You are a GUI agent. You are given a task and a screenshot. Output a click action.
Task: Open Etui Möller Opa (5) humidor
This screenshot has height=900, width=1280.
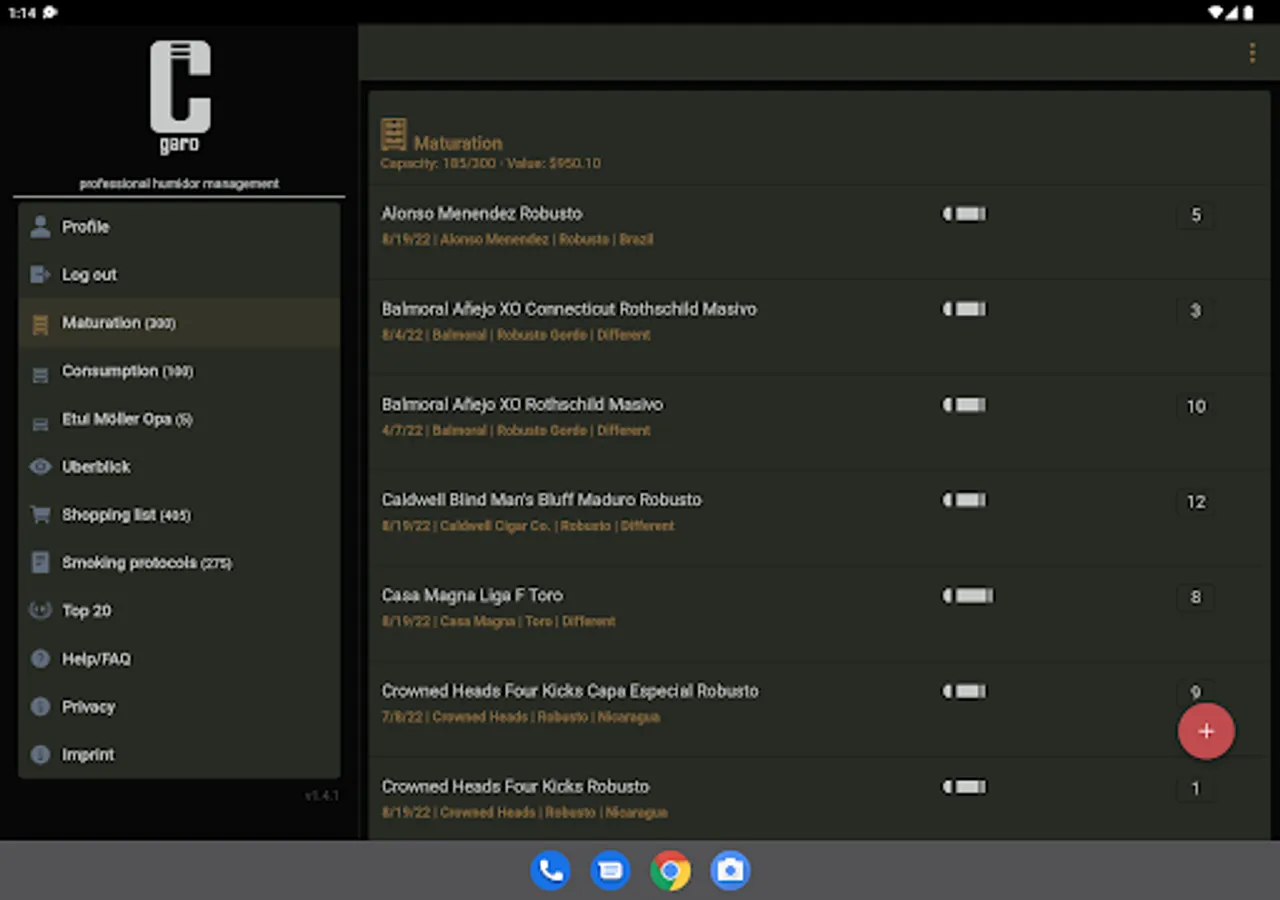click(179, 419)
